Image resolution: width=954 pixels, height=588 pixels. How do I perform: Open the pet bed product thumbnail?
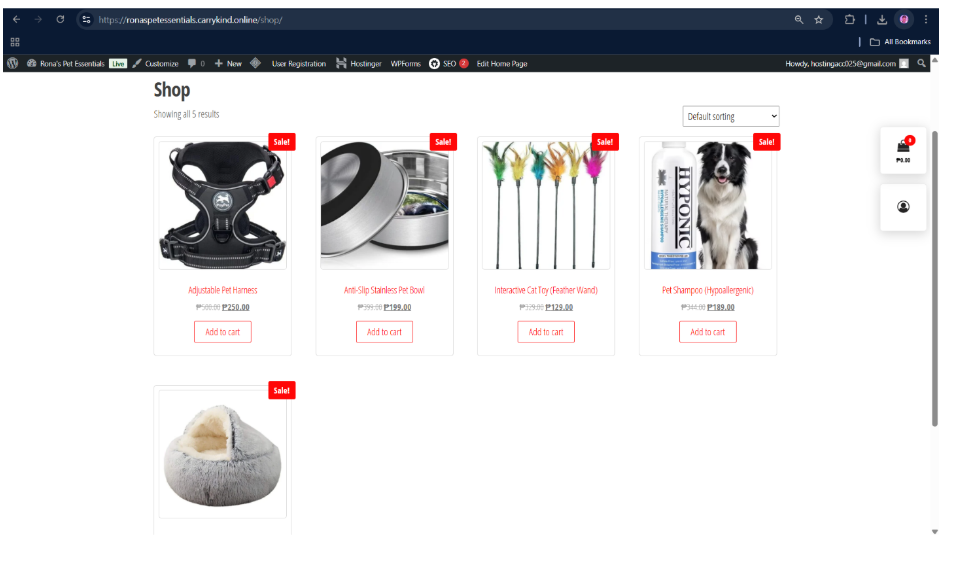tap(223, 454)
